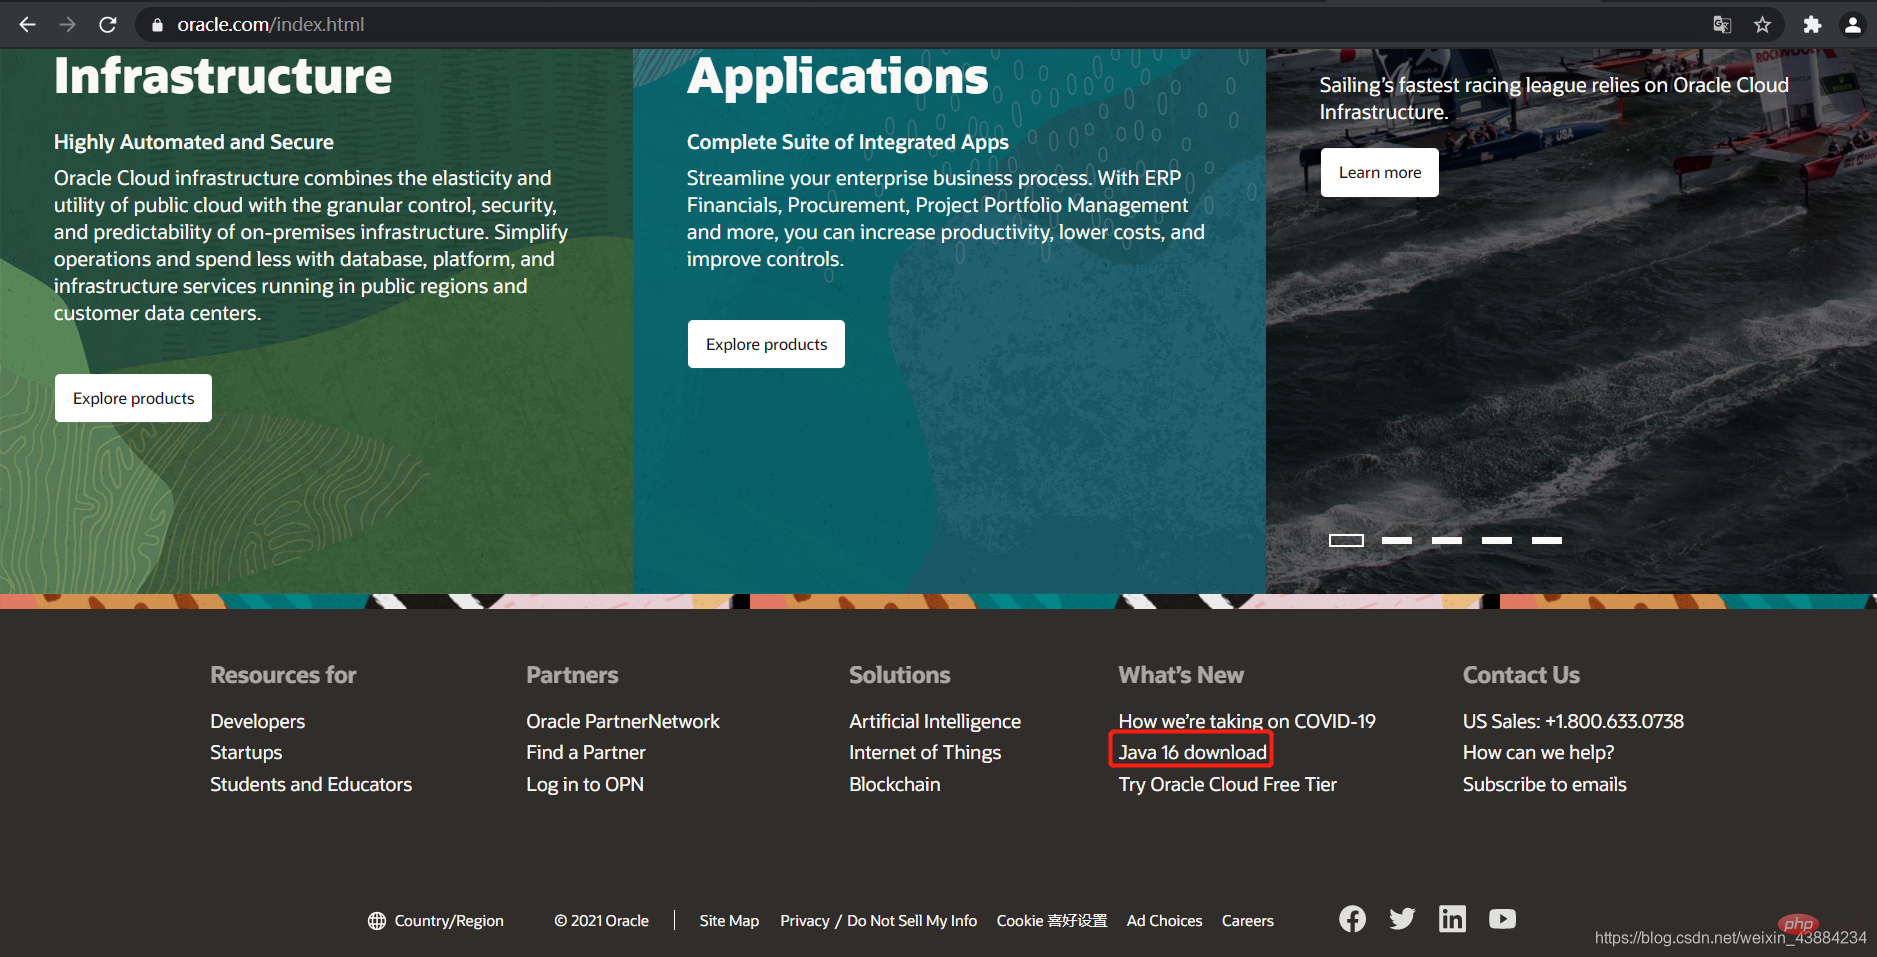Go back to the previous page
The image size is (1877, 957).
pos(28,25)
